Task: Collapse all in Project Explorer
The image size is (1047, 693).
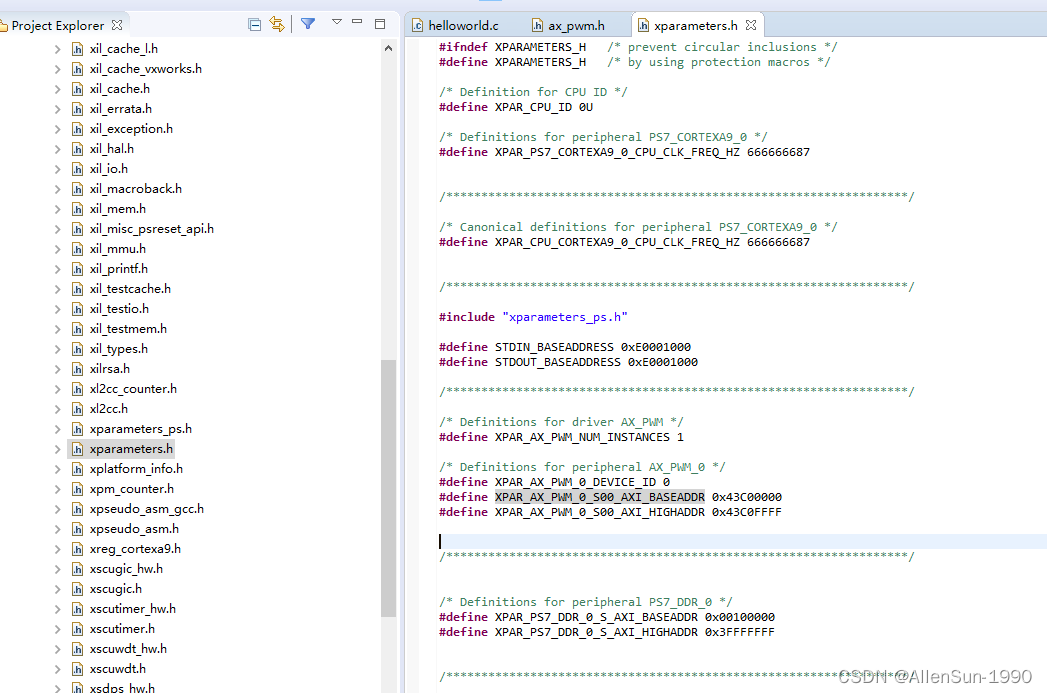Action: (x=254, y=25)
